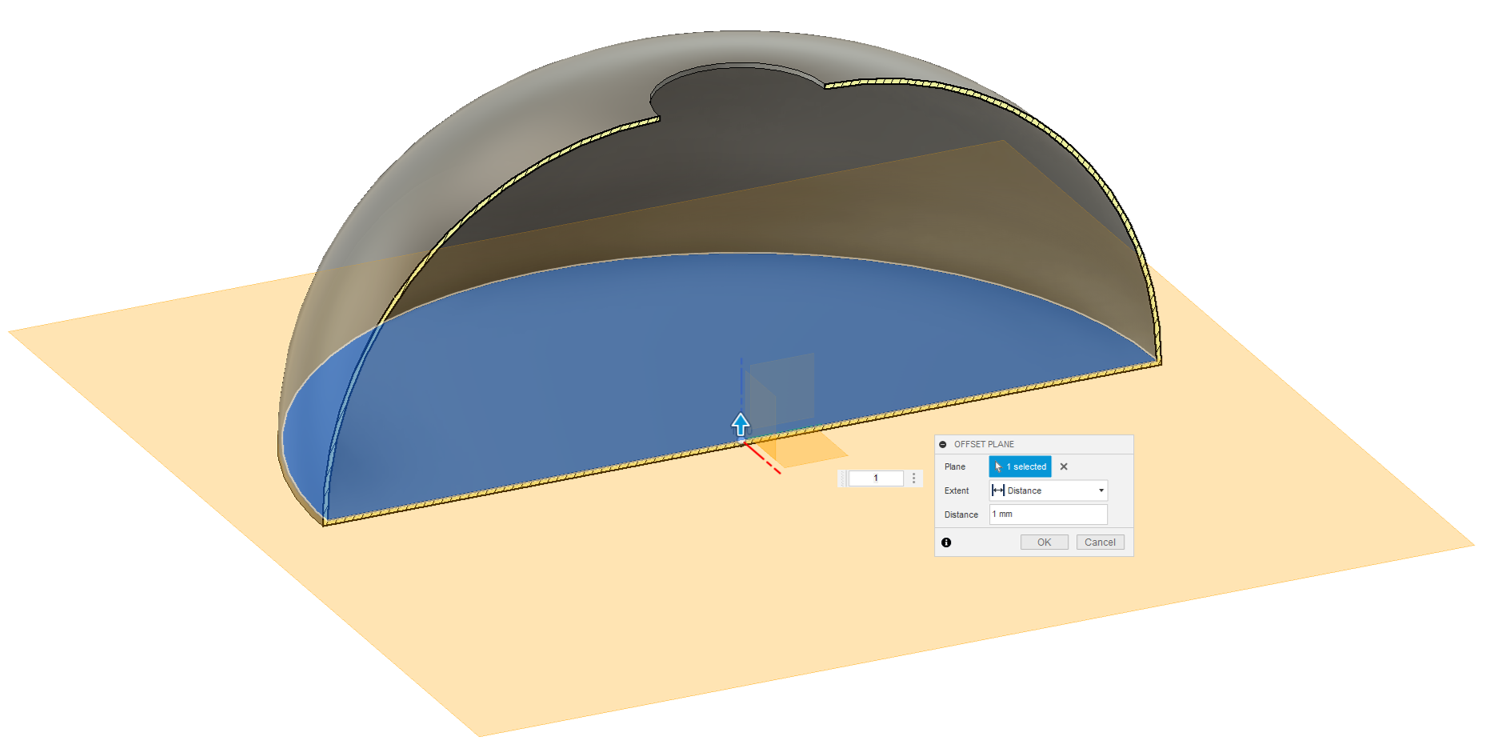Image resolution: width=1492 pixels, height=747 pixels.
Task: Edit the floating value box showing 1
Action: point(876,479)
